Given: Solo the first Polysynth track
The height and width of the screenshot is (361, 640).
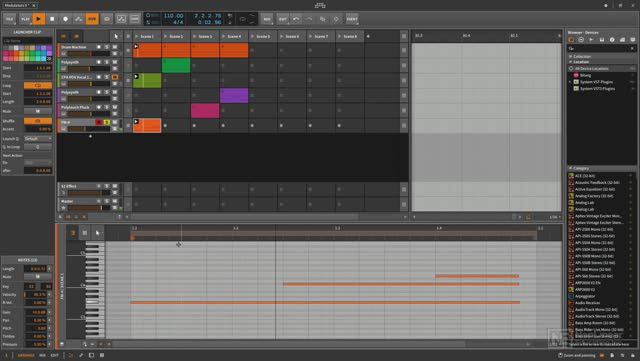Looking at the screenshot, I should 107,62.
